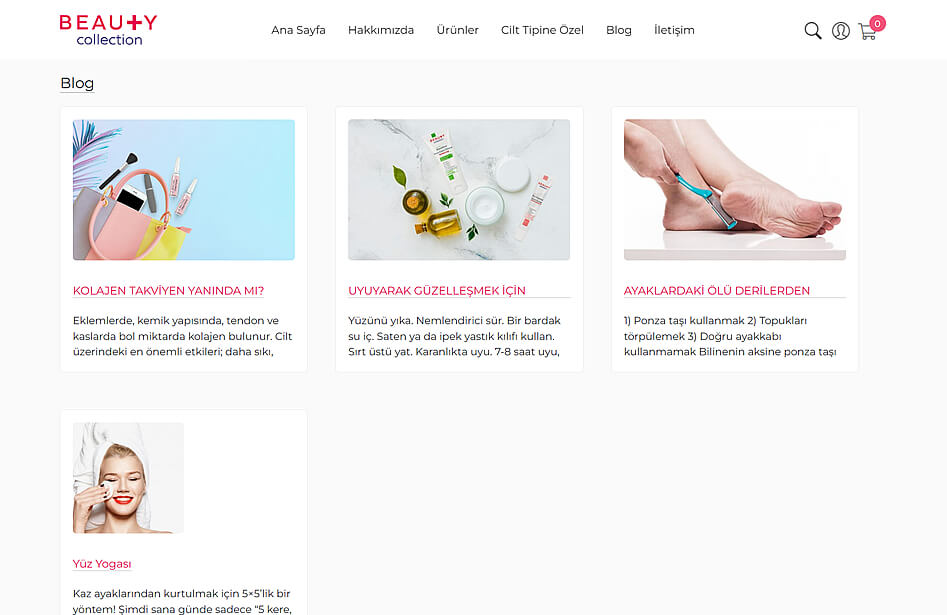Open the Hakkımızda page
The width and height of the screenshot is (947, 615).
pos(381,30)
